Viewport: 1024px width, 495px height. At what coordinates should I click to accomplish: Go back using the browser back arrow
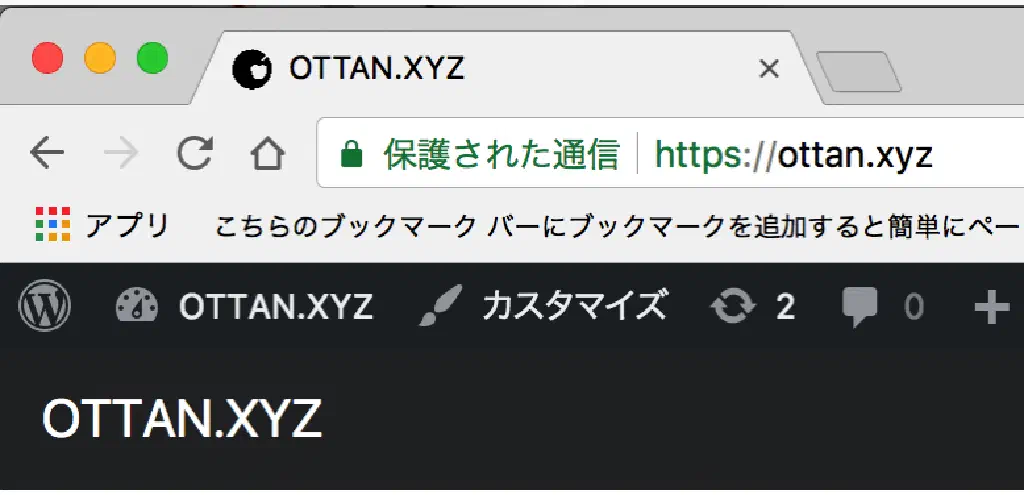point(47,154)
